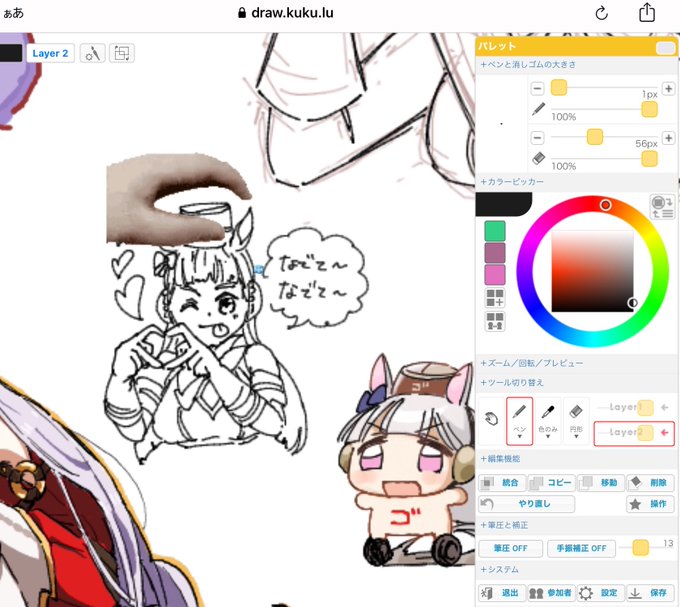Increase eraser size with plus button
Screen dimensions: 680x607
click(668, 138)
